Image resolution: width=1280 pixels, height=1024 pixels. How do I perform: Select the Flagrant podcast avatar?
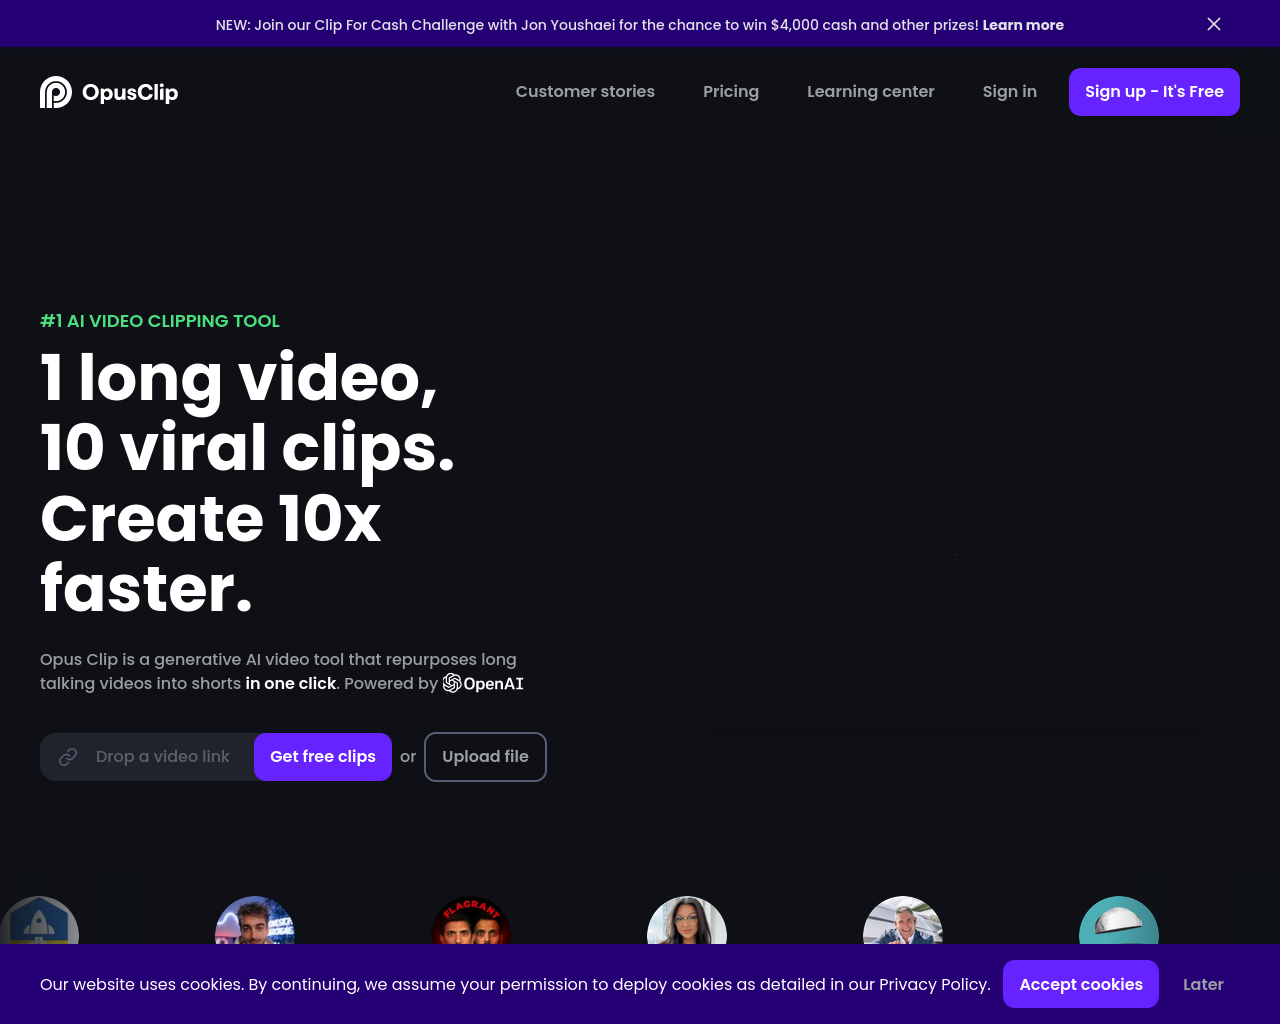(471, 921)
